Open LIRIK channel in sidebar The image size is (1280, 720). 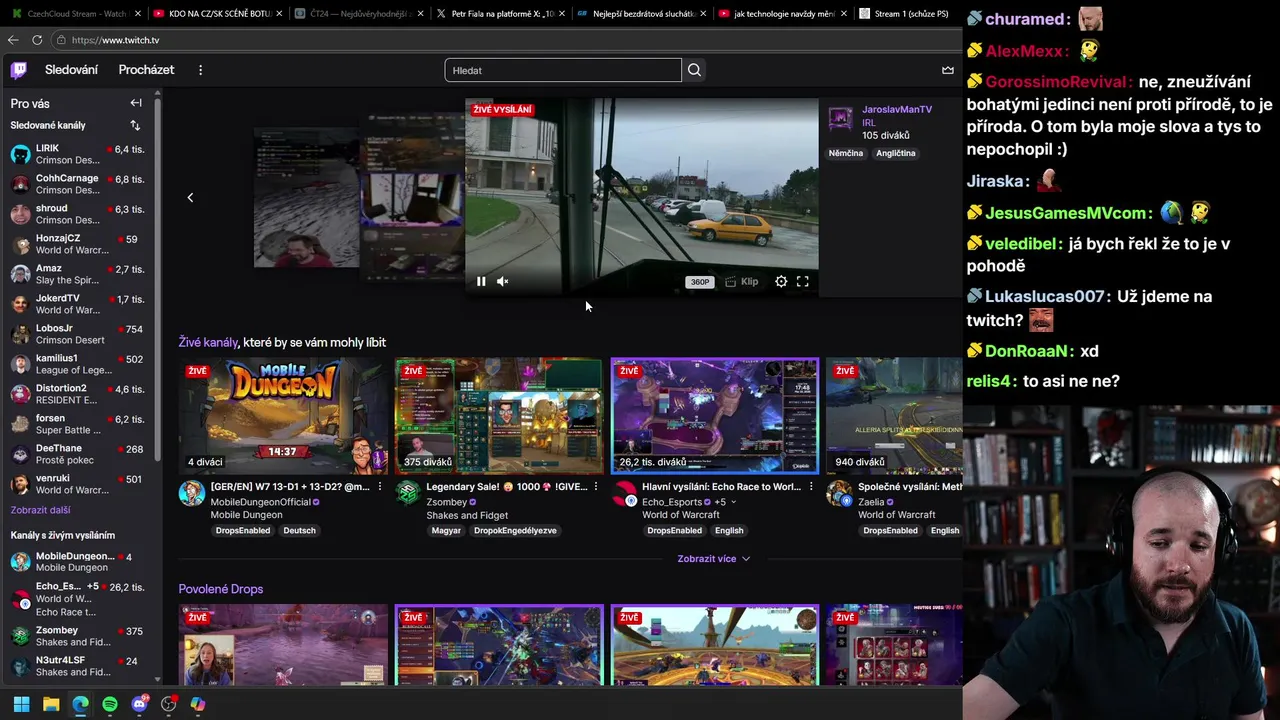(x=80, y=154)
